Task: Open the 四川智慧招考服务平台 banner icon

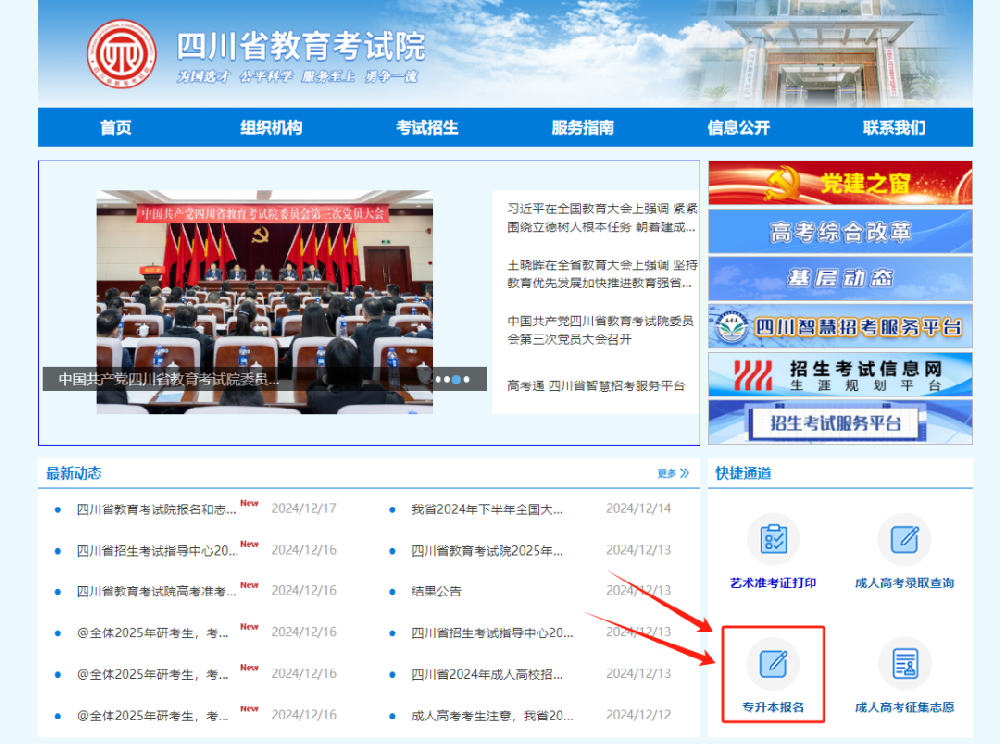Action: click(840, 326)
